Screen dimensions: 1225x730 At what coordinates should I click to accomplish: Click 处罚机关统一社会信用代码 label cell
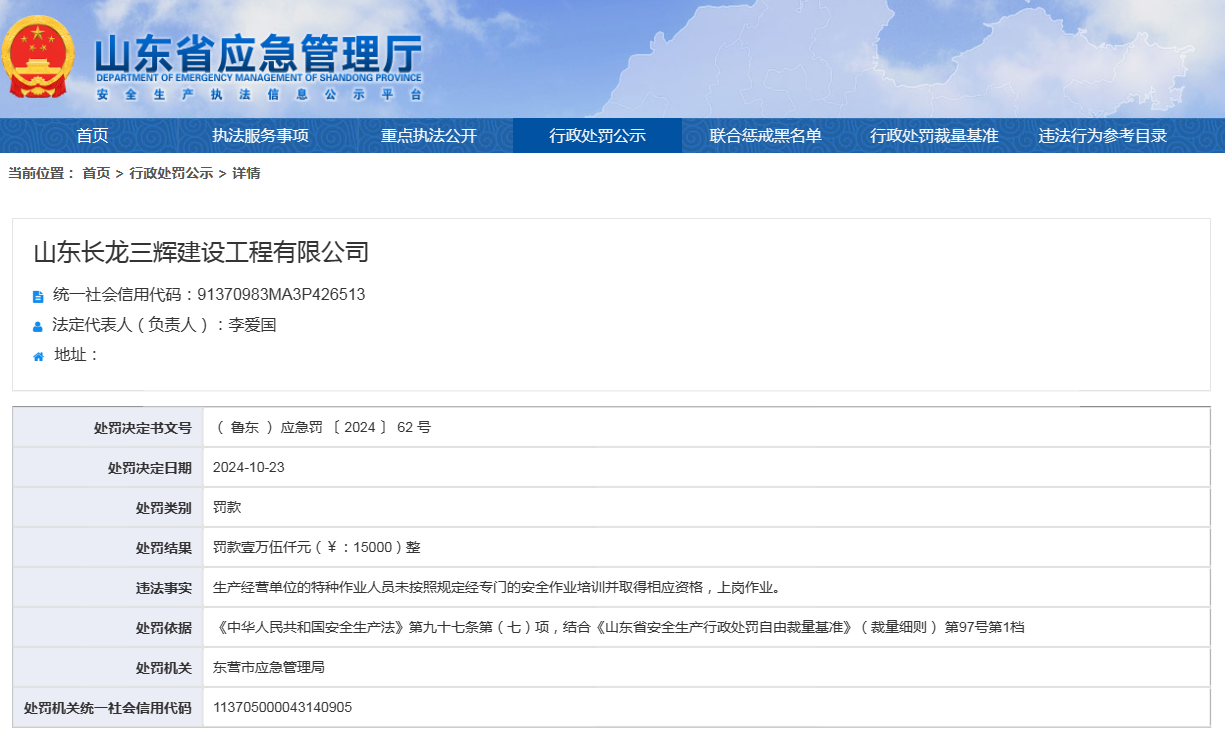pyautogui.click(x=108, y=707)
